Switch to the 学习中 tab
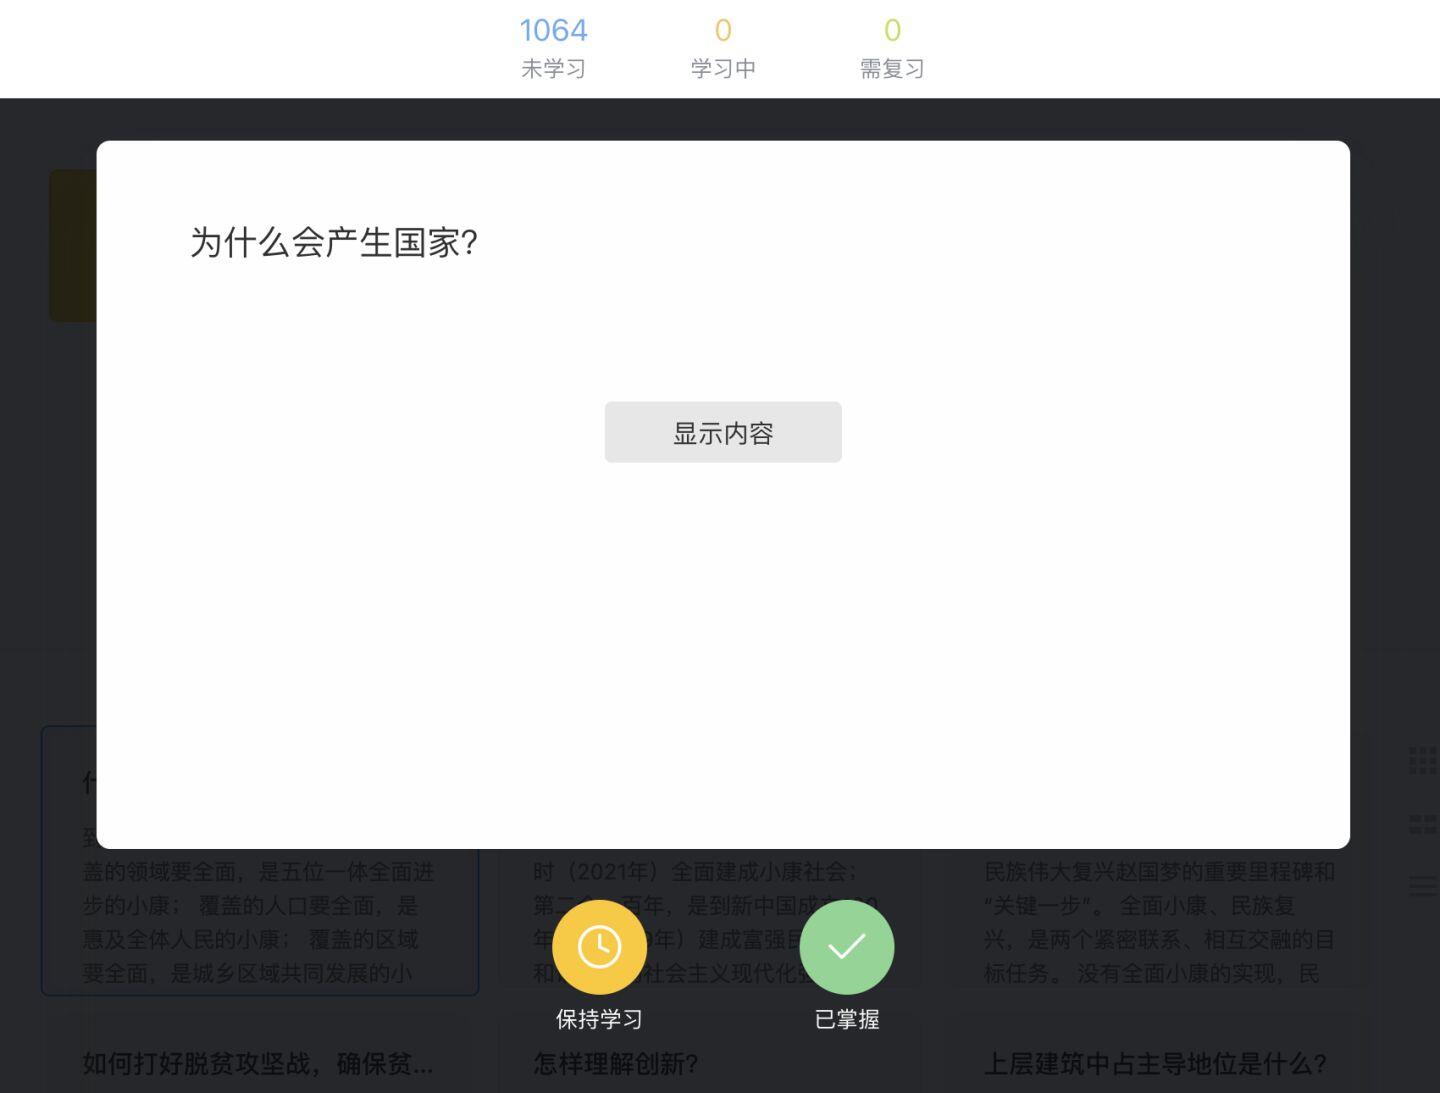 722,47
